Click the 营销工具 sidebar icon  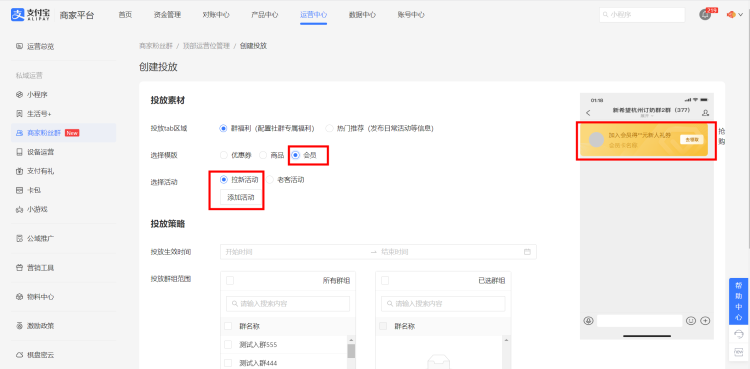(x=19, y=268)
